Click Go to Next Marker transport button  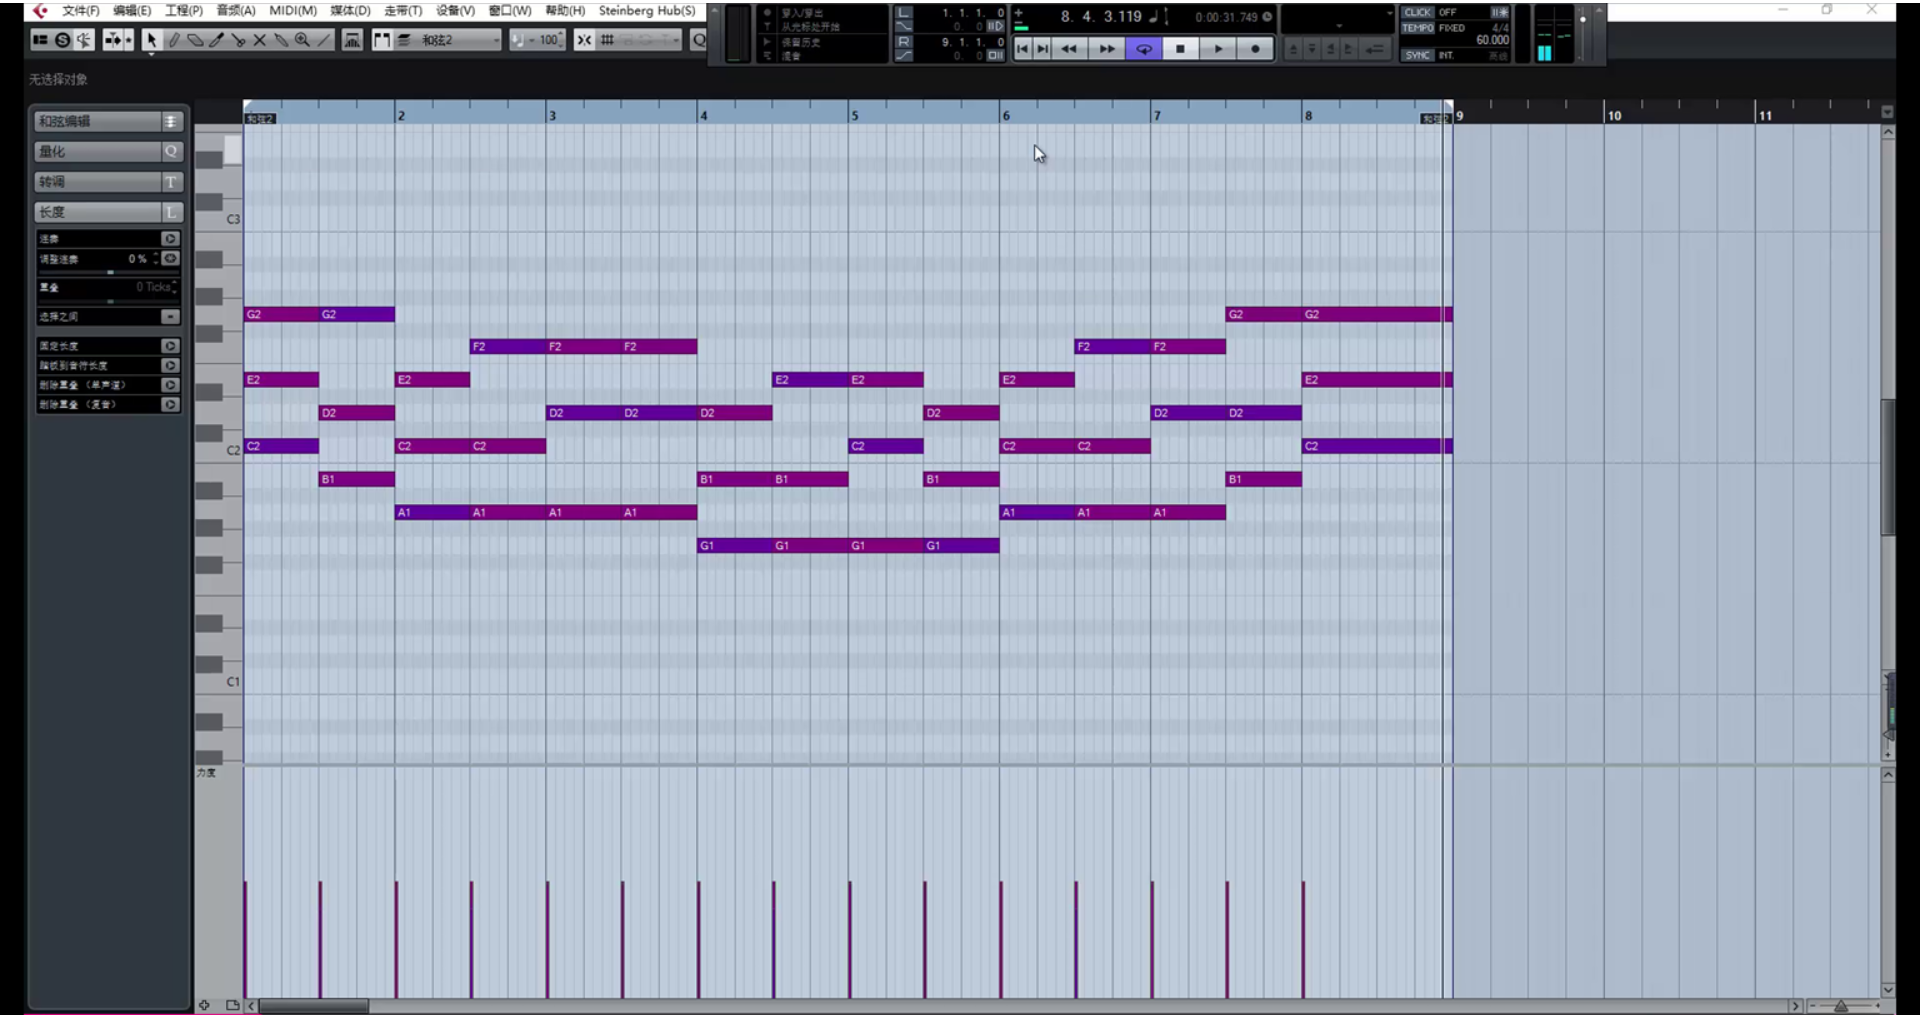[1042, 49]
